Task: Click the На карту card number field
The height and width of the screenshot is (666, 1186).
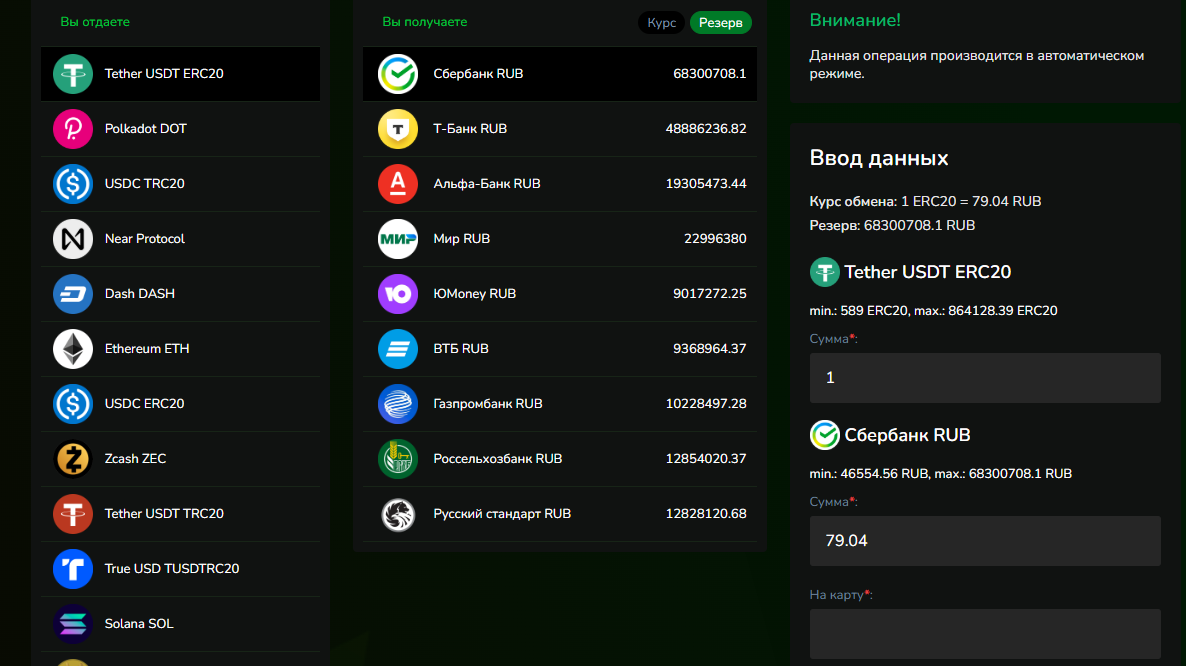Action: coord(984,634)
